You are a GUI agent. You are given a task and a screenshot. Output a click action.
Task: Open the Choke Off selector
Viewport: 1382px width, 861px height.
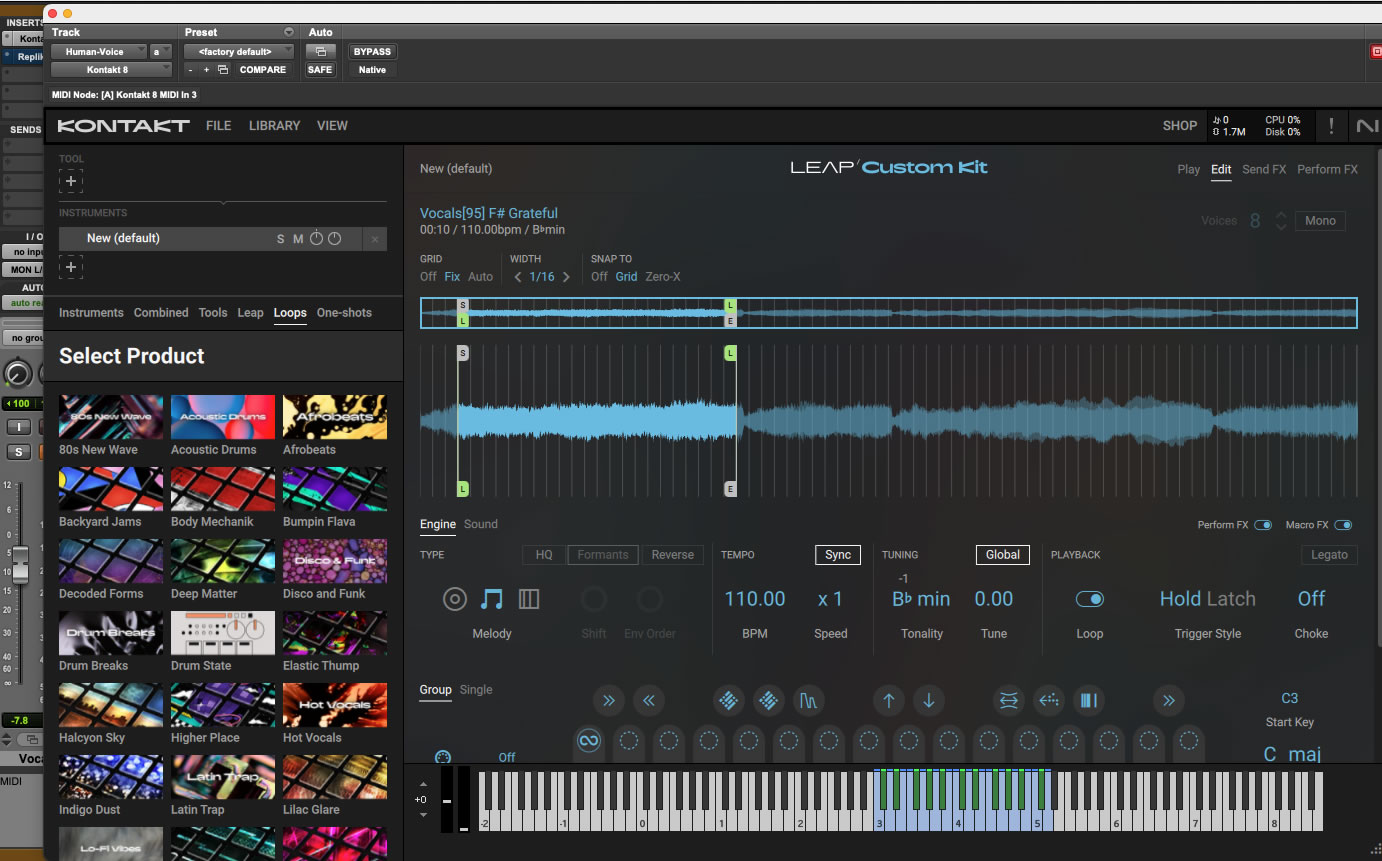(x=1311, y=599)
